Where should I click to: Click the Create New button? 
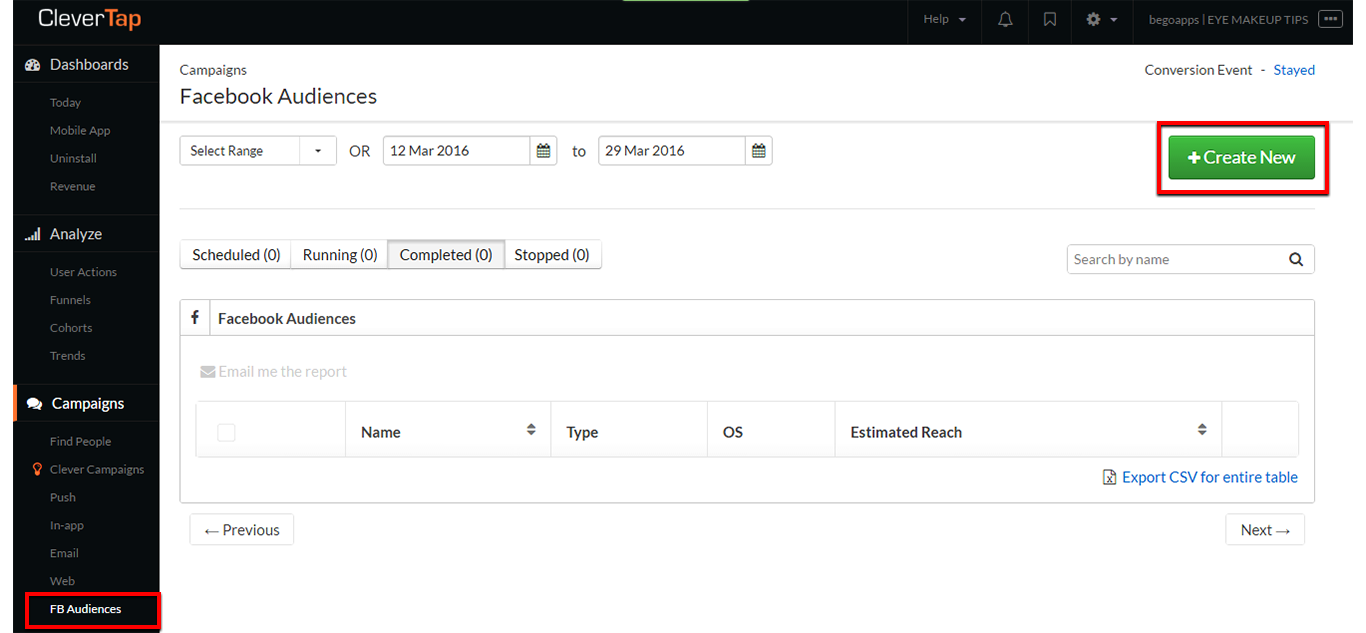tap(1242, 158)
